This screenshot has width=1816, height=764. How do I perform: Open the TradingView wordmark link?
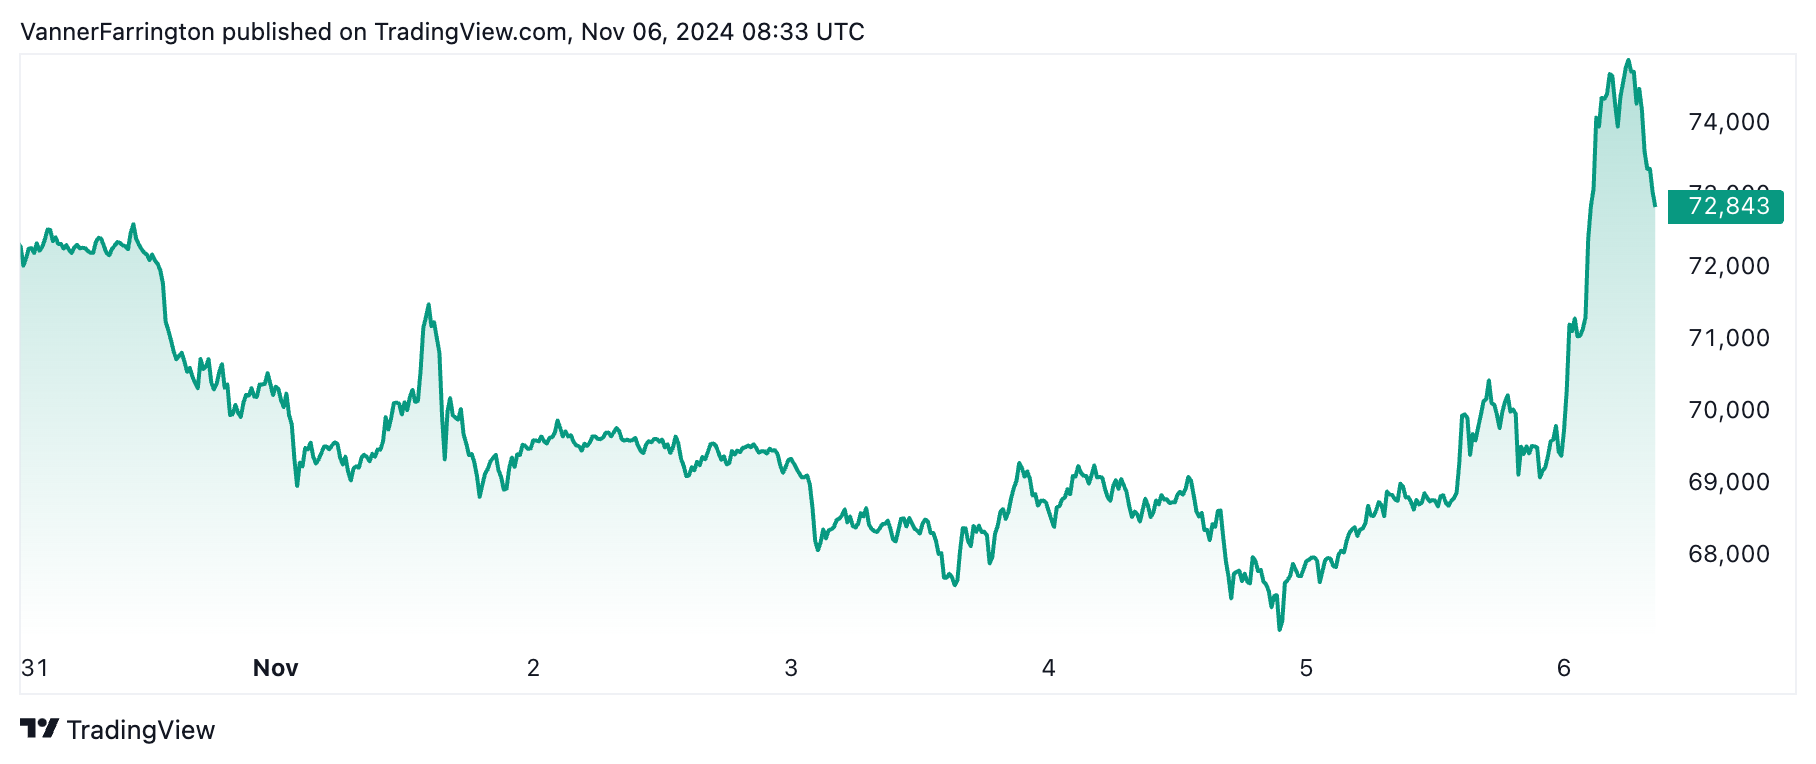coord(141,730)
